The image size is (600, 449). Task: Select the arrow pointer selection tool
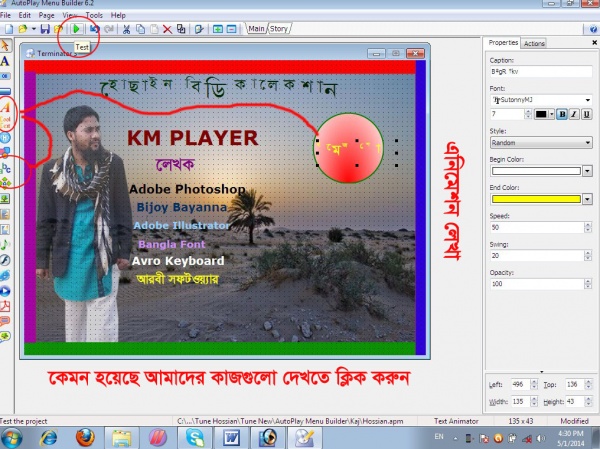click(x=6, y=46)
